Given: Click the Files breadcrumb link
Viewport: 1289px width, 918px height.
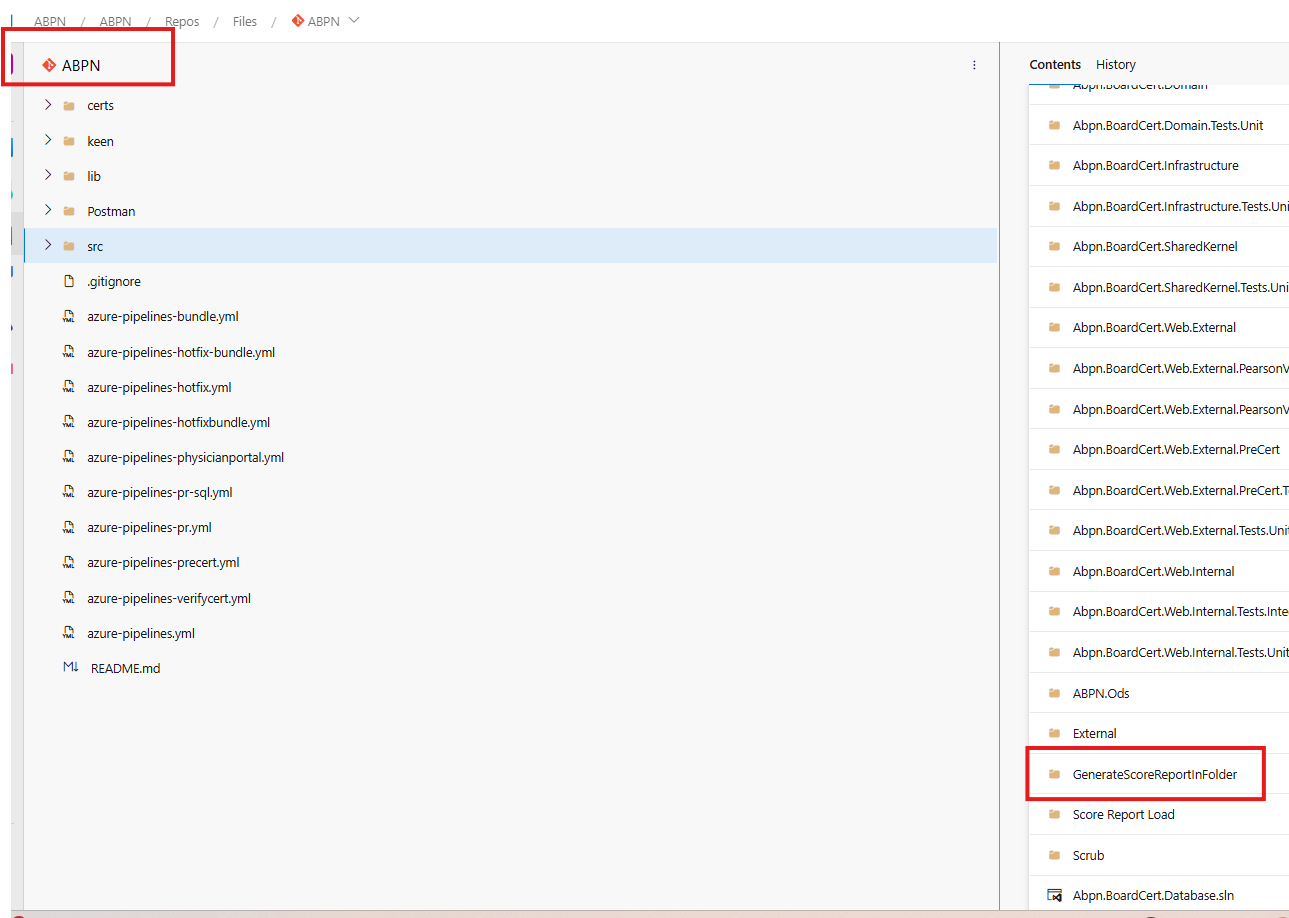Looking at the screenshot, I should (245, 21).
